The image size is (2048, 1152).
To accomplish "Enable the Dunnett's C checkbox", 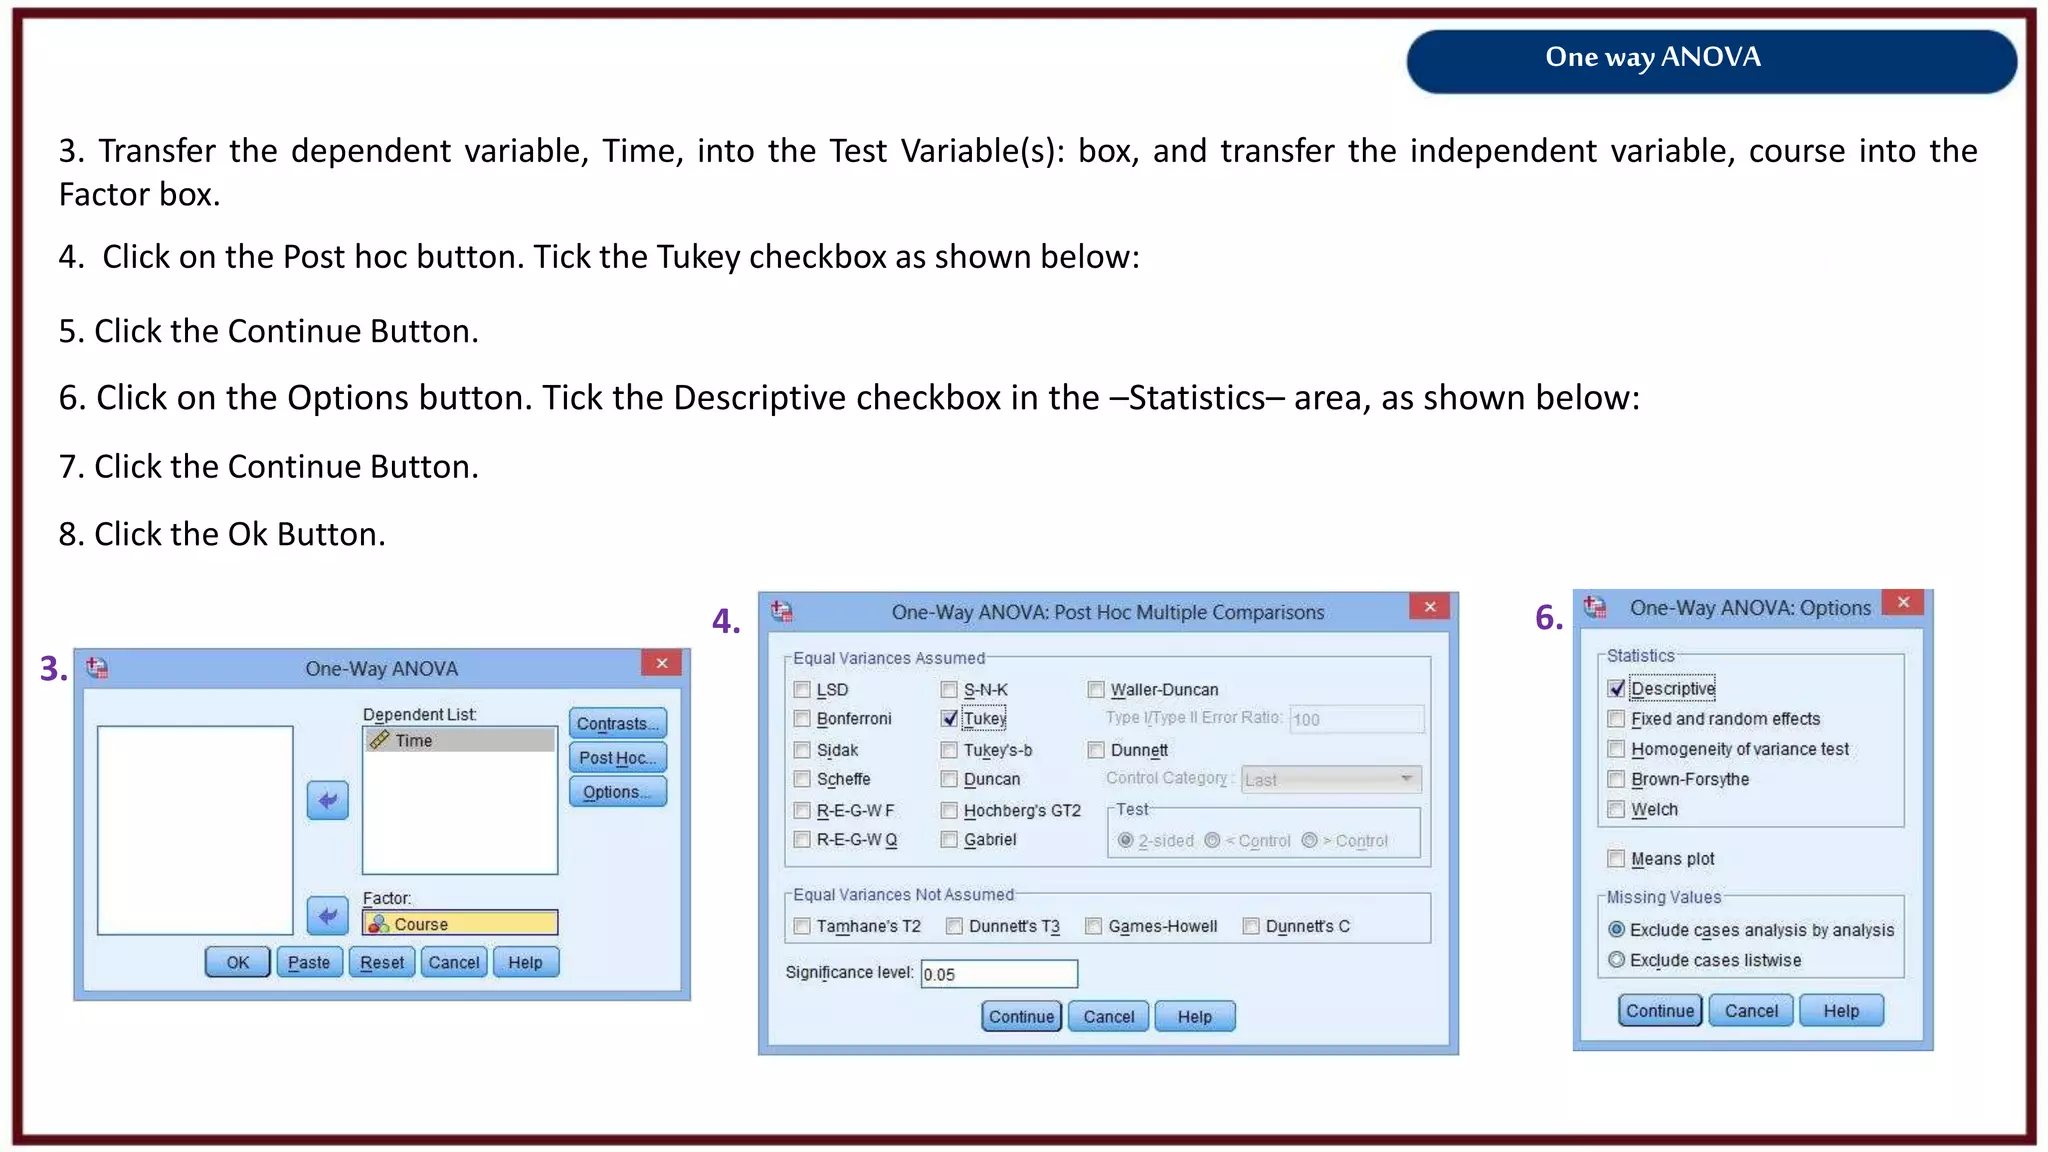I will click(1251, 926).
